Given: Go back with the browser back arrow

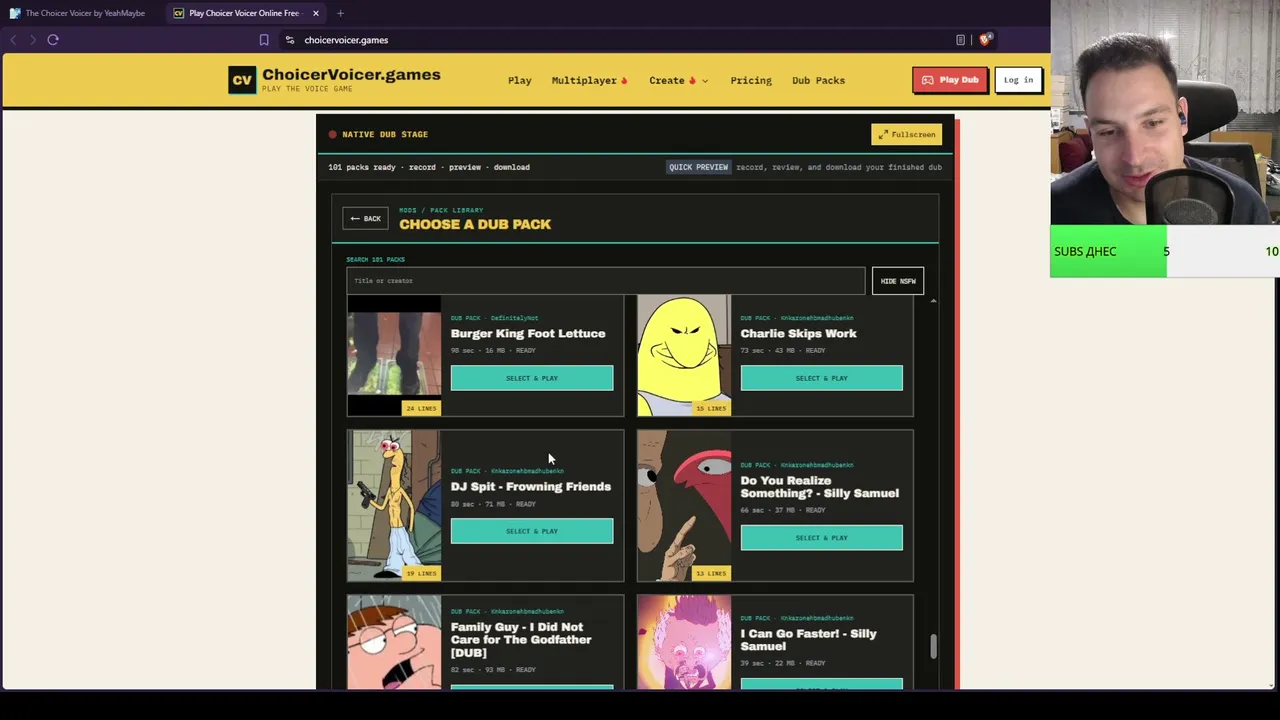Looking at the screenshot, I should (13, 40).
